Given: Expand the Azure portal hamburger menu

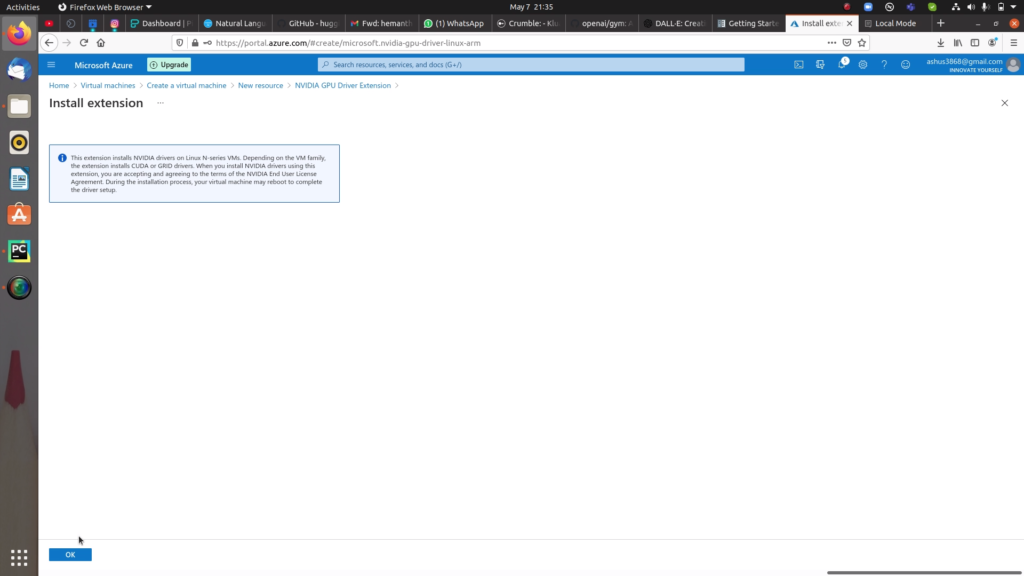Looking at the screenshot, I should (x=51, y=64).
